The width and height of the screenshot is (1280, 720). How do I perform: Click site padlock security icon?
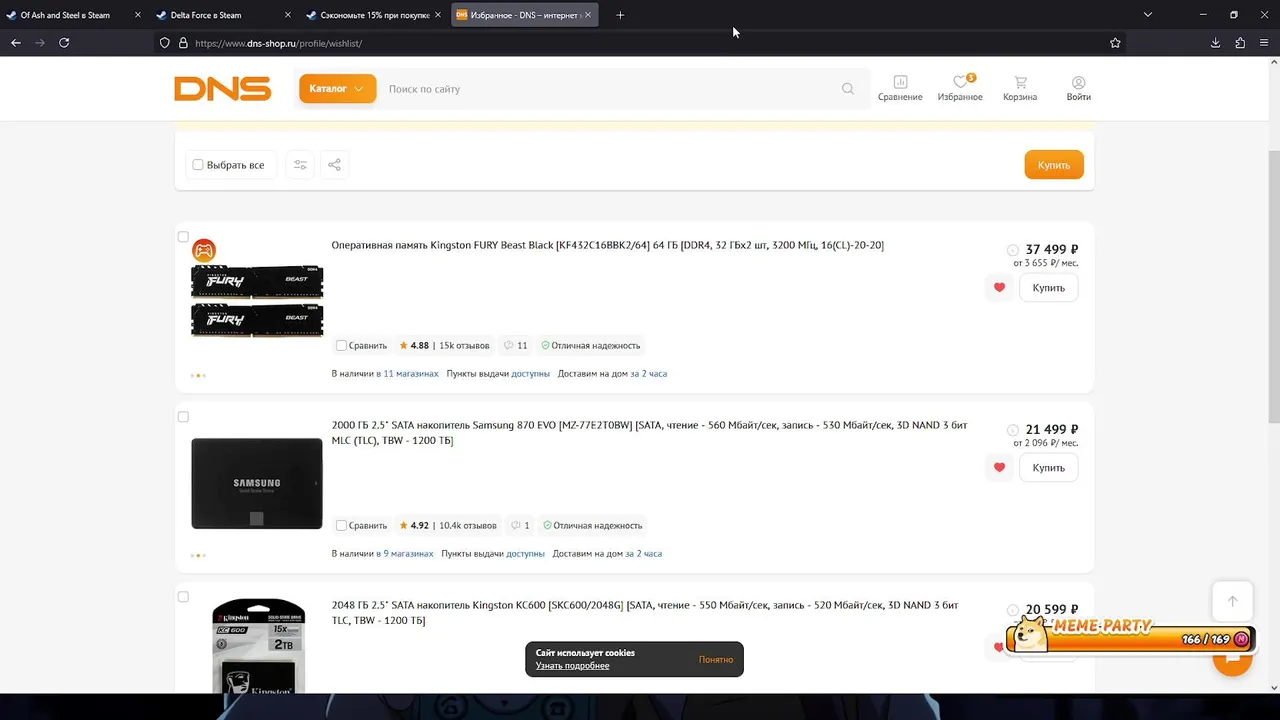(183, 43)
